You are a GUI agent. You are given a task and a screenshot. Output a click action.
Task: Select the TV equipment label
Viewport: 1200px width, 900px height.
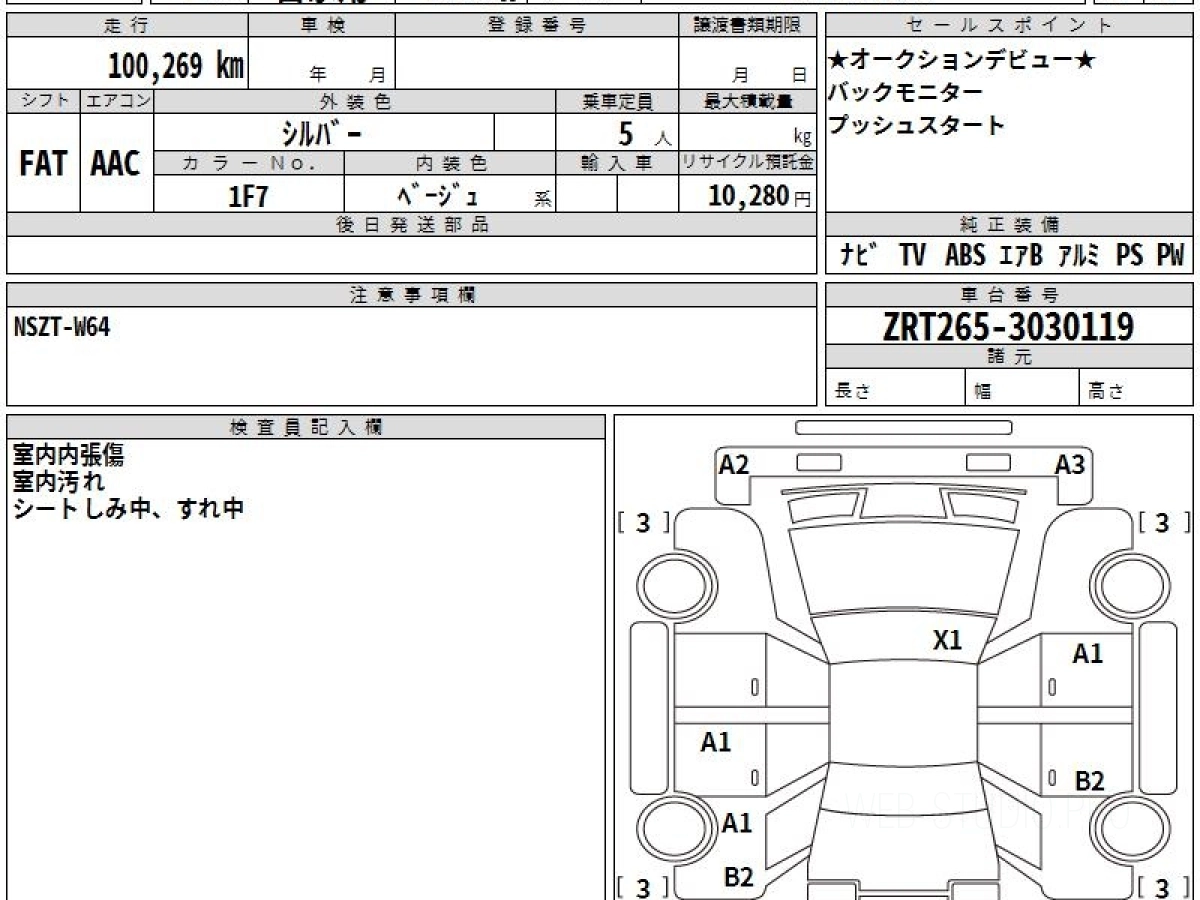pyautogui.click(x=912, y=256)
